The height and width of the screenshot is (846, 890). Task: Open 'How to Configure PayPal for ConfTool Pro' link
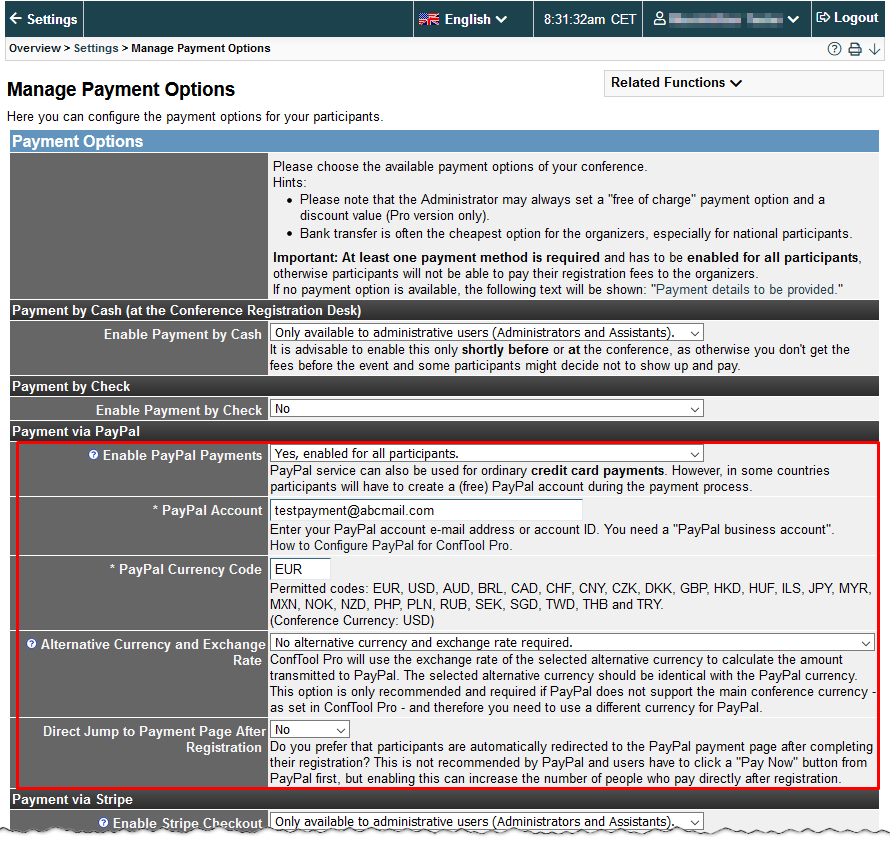(x=391, y=546)
